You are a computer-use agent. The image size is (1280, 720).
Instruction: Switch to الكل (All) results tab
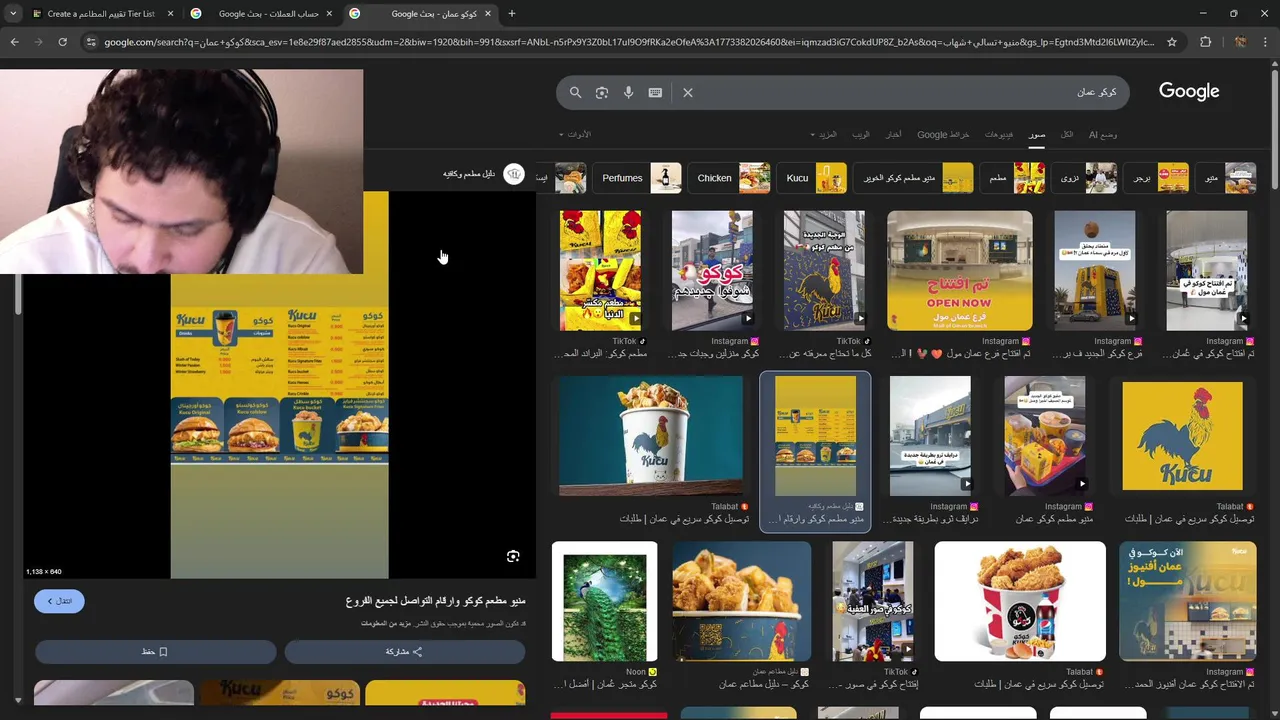click(1067, 134)
